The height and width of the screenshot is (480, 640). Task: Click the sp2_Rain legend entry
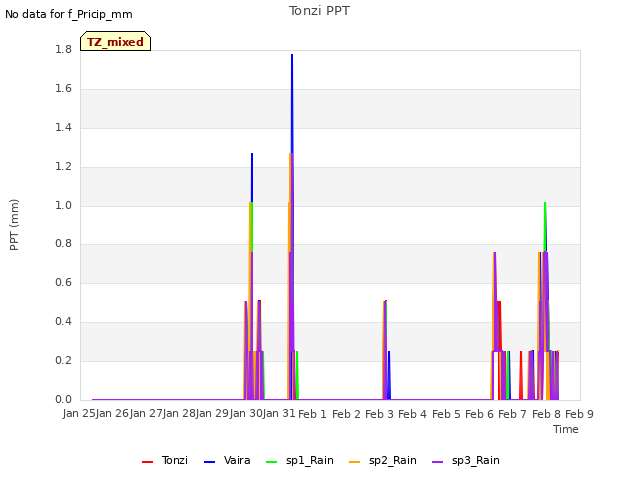(383, 461)
